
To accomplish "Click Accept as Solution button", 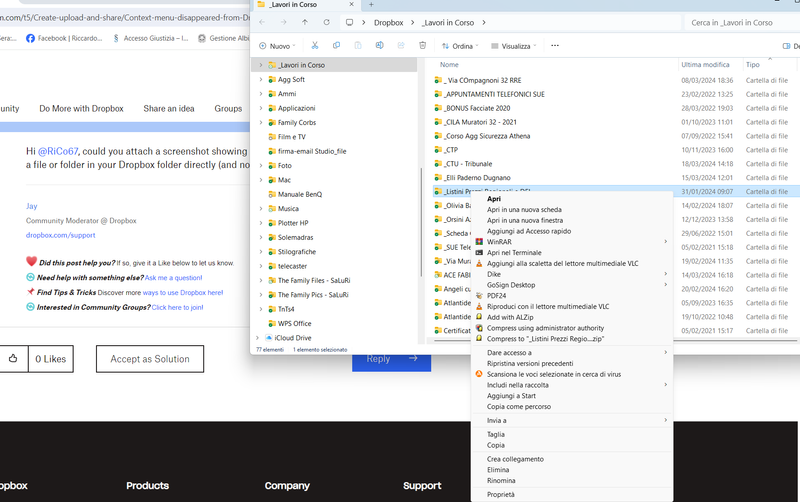I will pyautogui.click(x=150, y=359).
